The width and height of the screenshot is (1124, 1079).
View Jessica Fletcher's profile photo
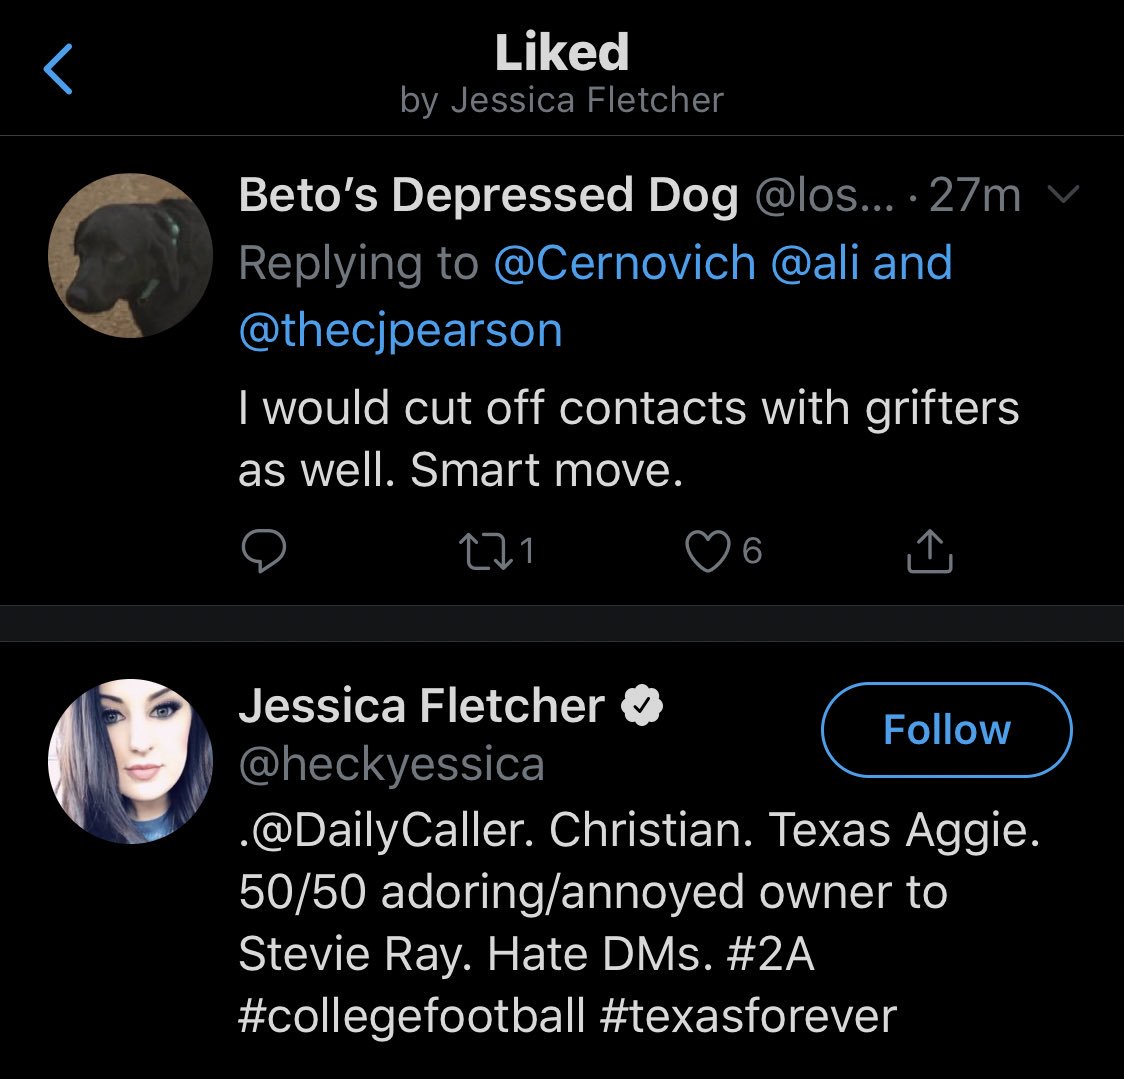130,761
